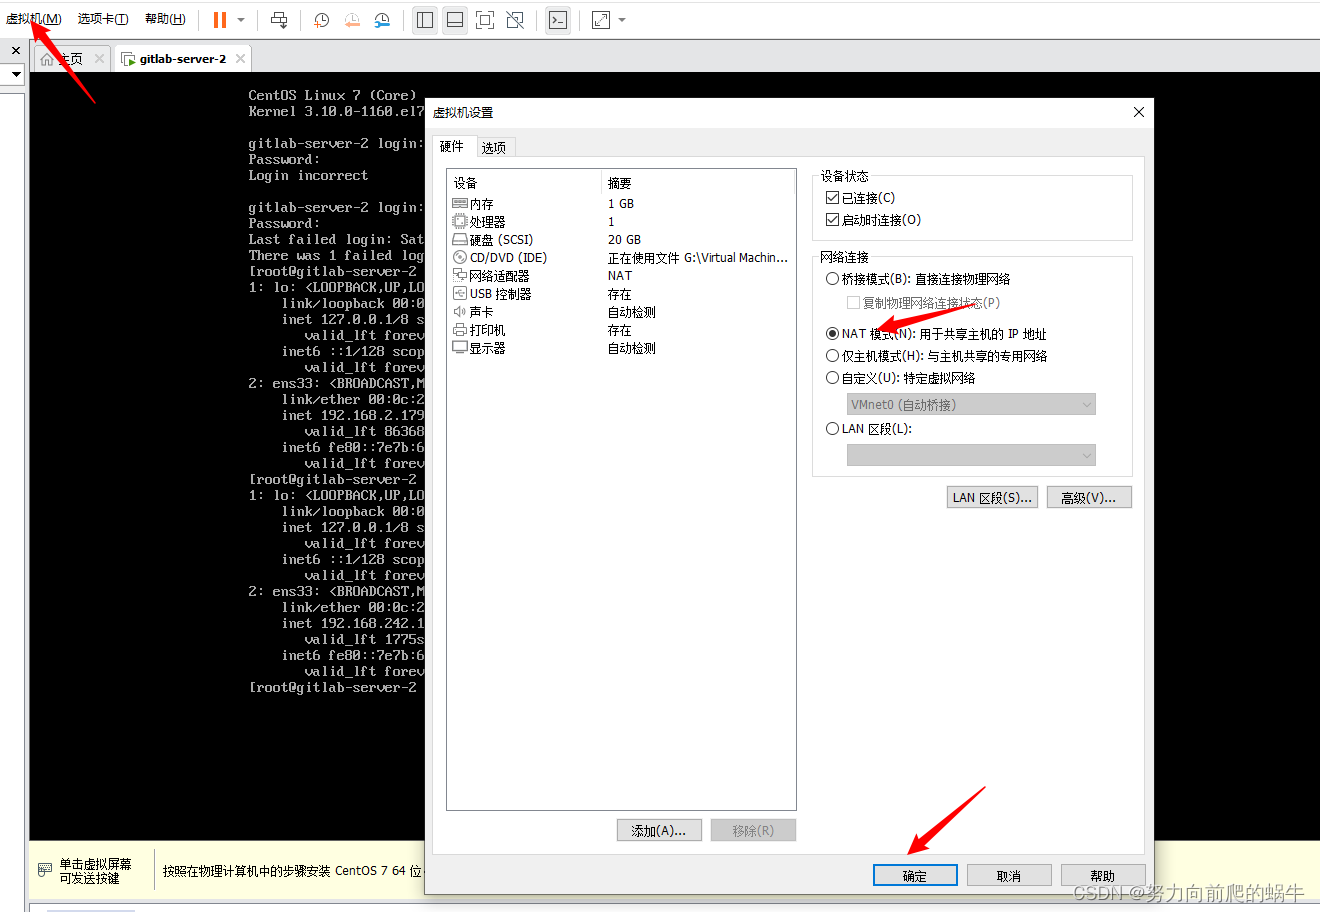
Task: Select the bridged mode (桥接模式) radio button
Action: [832, 279]
